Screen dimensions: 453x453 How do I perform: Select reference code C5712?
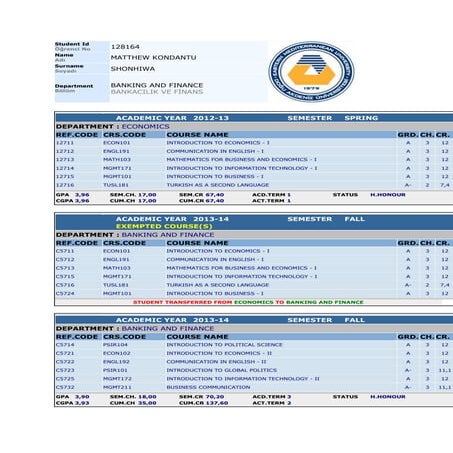(x=65, y=259)
